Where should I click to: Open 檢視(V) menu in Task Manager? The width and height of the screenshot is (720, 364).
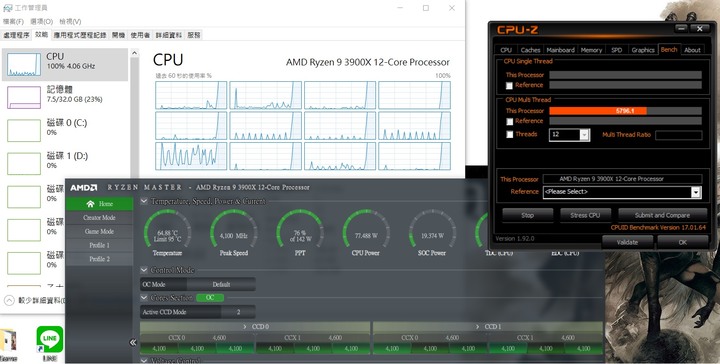70,22
